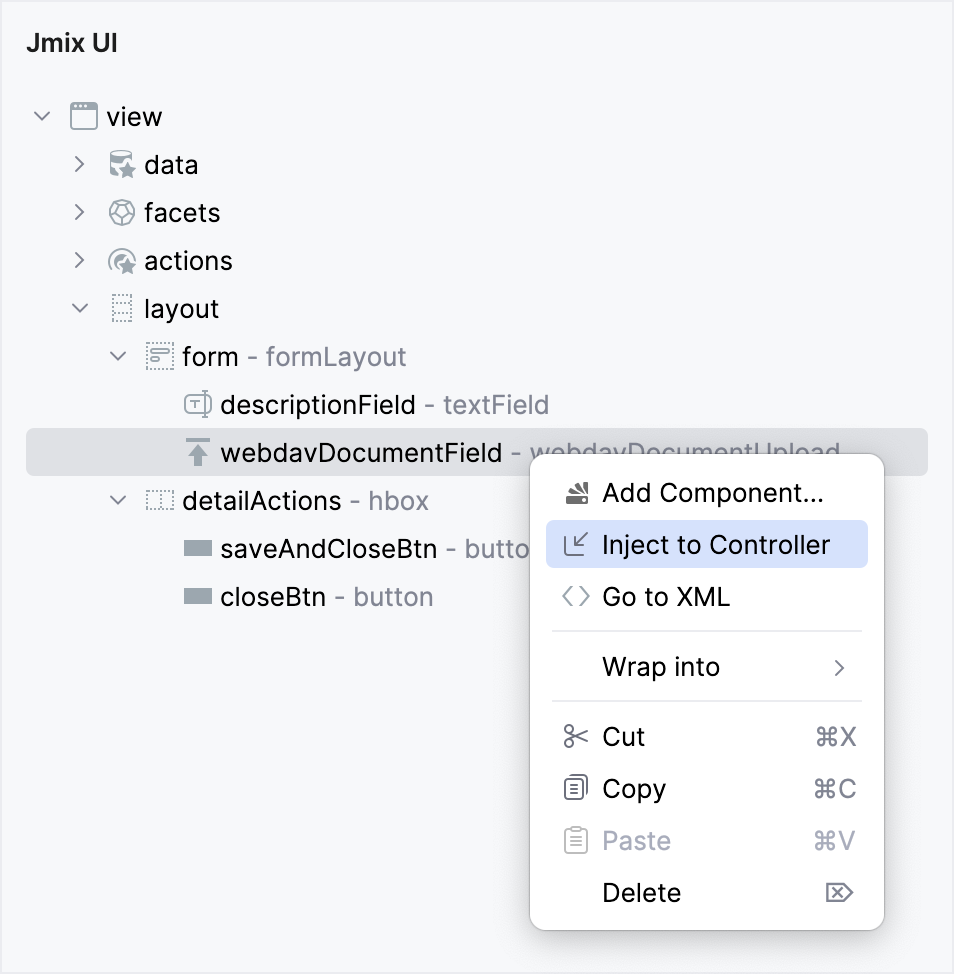Click the textField icon beside descriptionField
This screenshot has height=974, width=954.
point(196,404)
